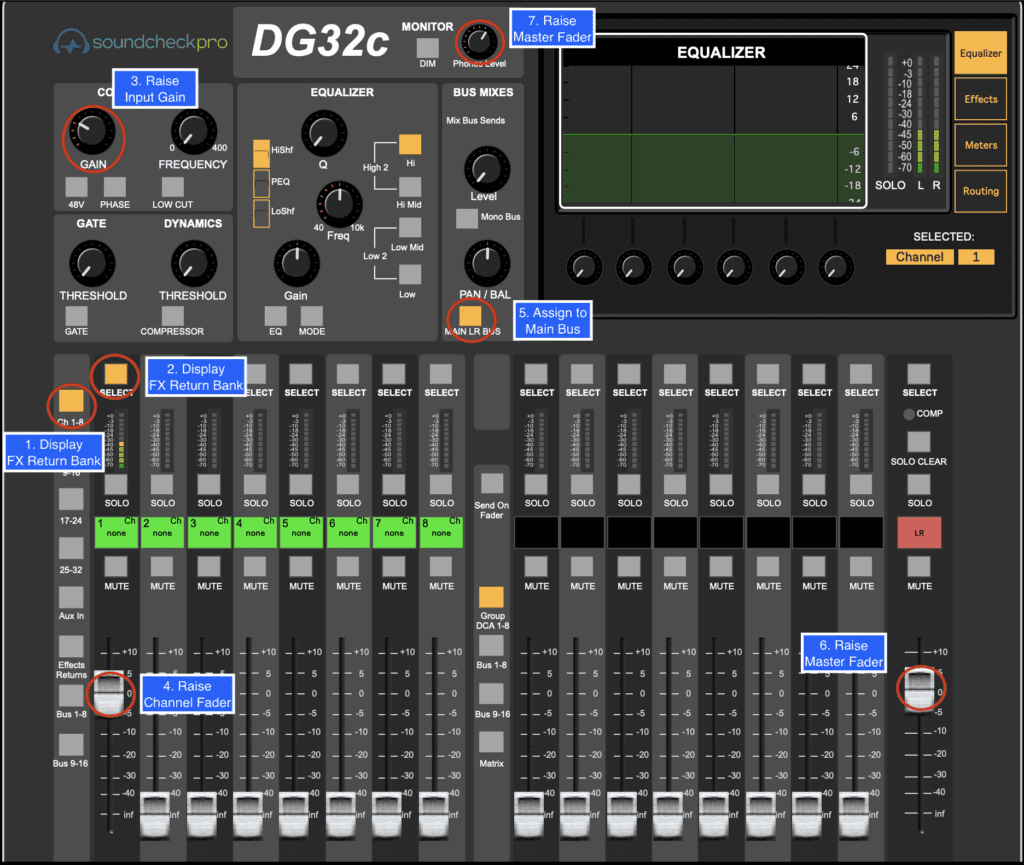Click the GATE section THRESHOLD knob

[x=92, y=264]
